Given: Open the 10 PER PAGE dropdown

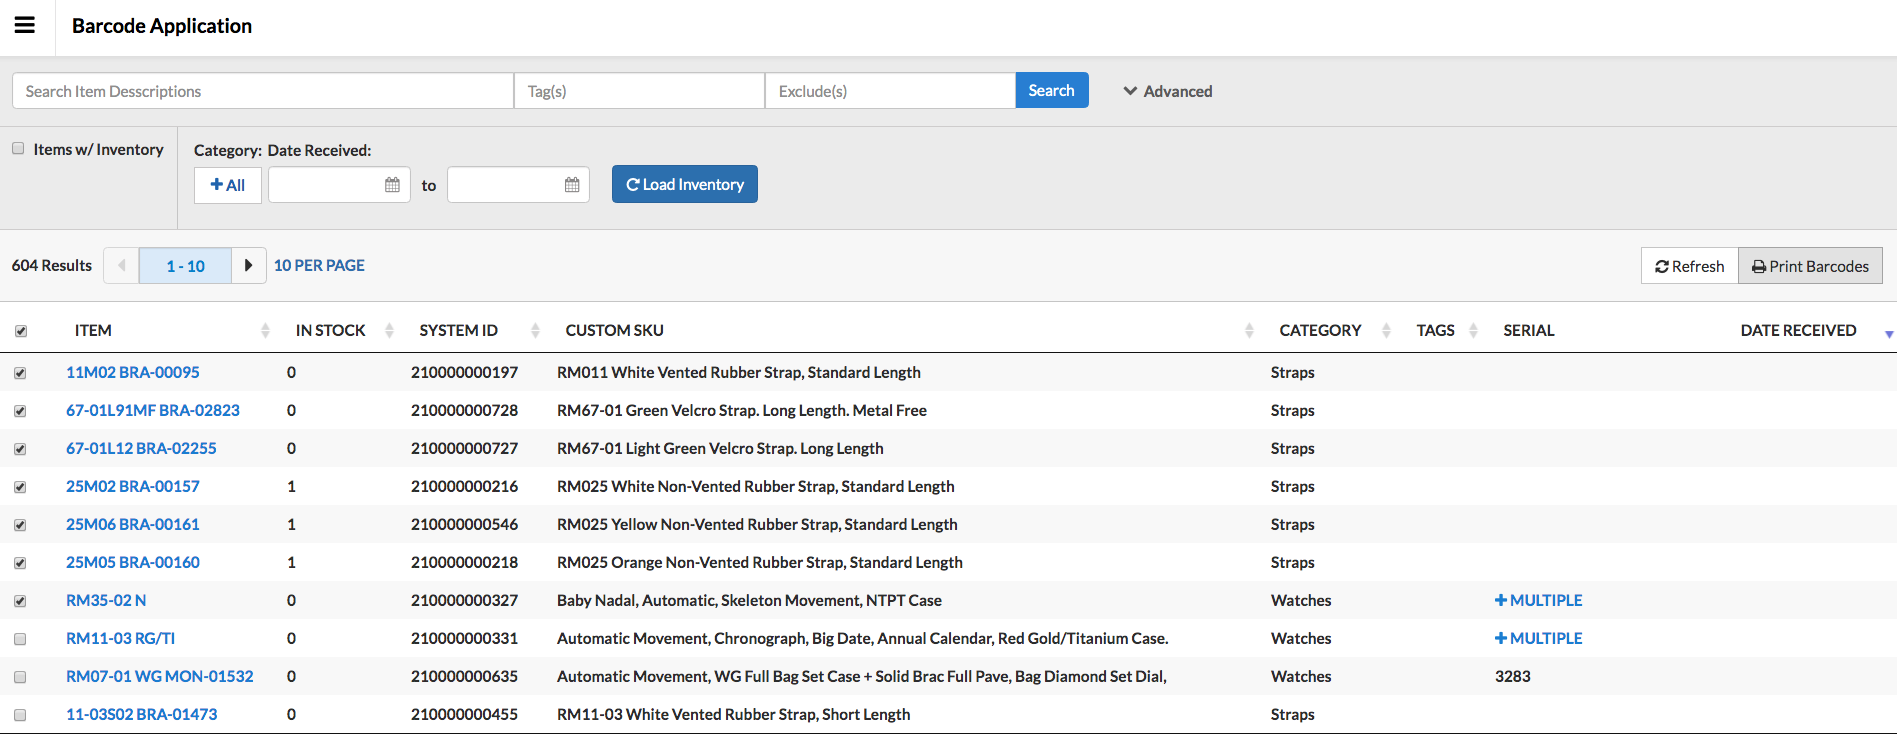Looking at the screenshot, I should click(x=319, y=266).
